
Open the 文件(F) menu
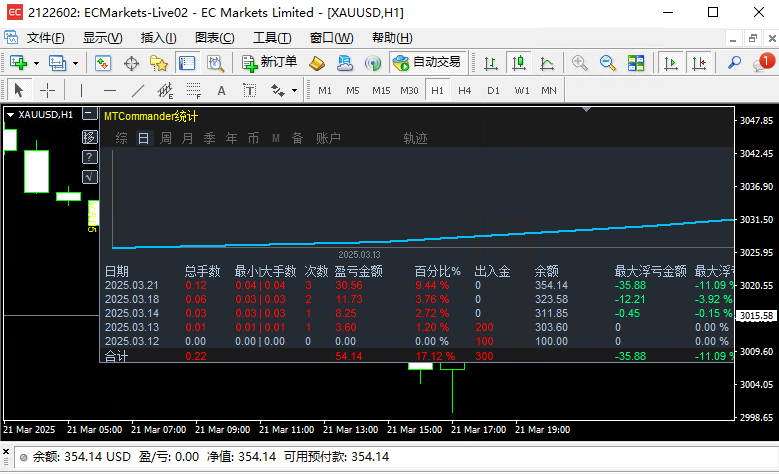click(x=45, y=38)
